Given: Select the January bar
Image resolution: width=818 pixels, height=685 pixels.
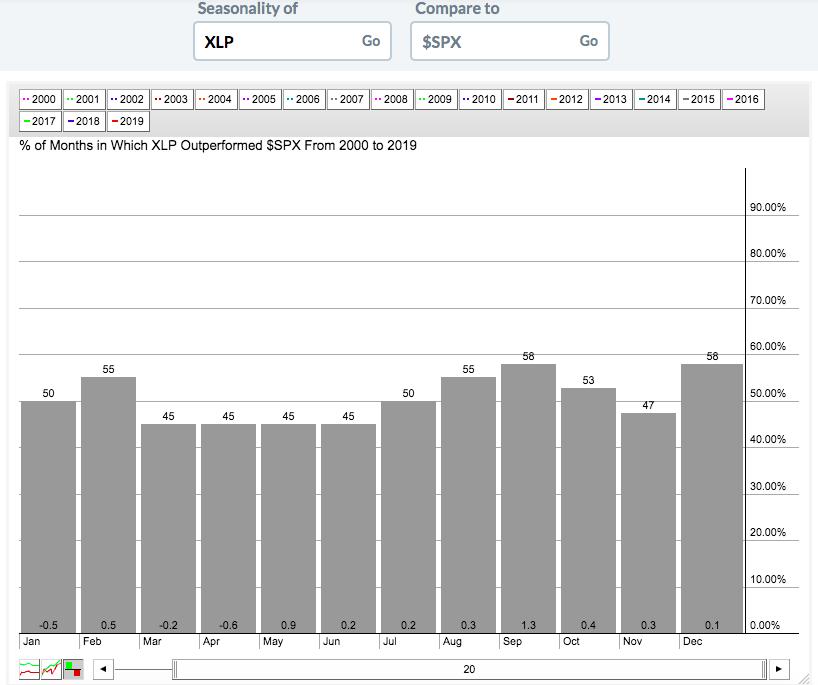Looking at the screenshot, I should point(49,517).
